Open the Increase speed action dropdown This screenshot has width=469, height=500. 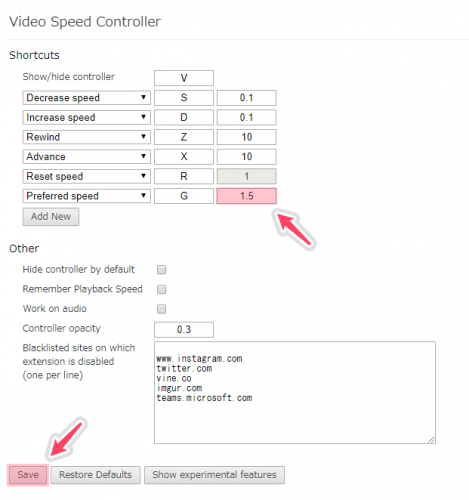pos(86,117)
